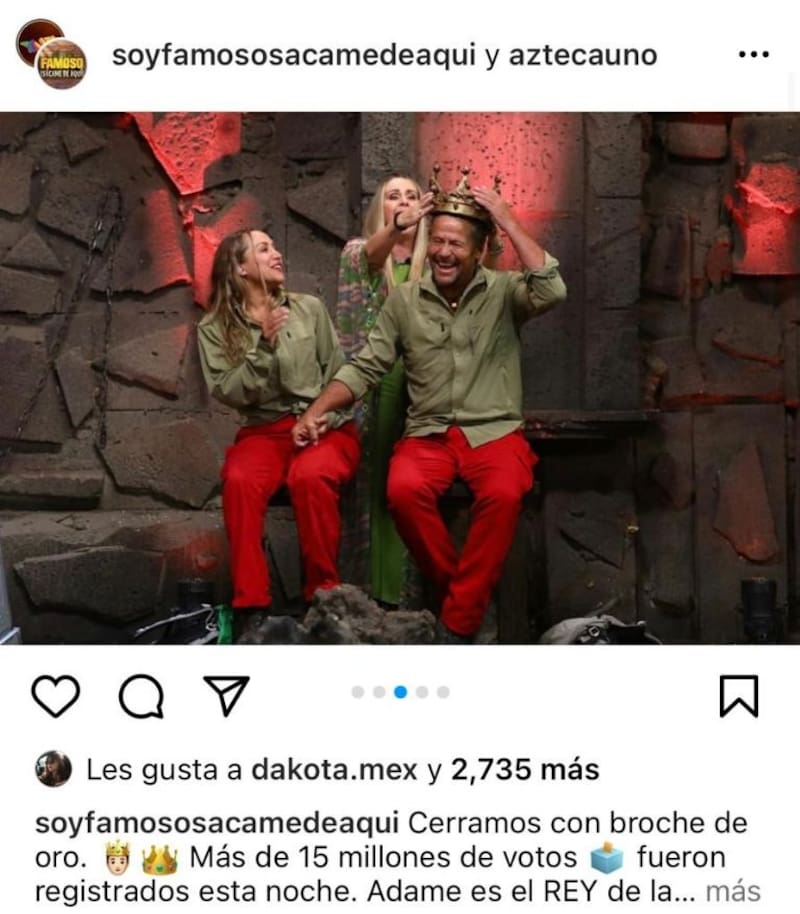Image resolution: width=800 pixels, height=914 pixels.
Task: Select the active blue carousel dot
Action: coord(401,692)
